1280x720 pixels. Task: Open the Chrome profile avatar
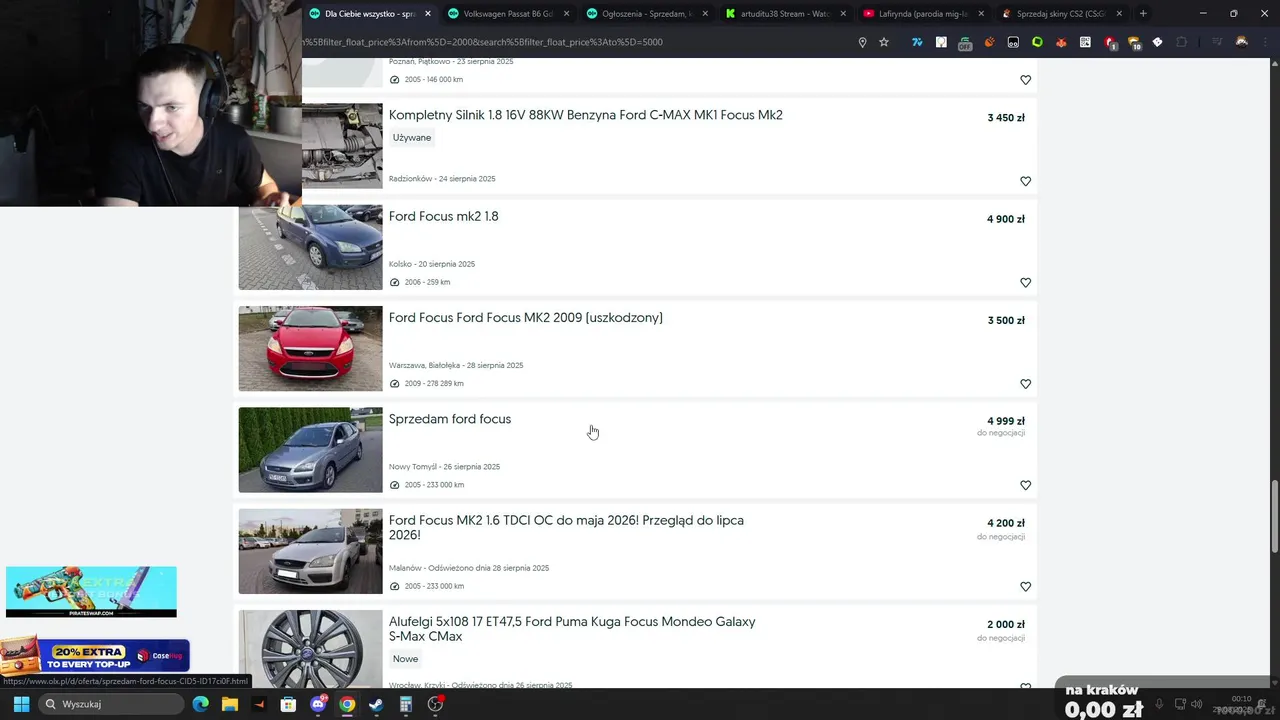(x=1241, y=42)
